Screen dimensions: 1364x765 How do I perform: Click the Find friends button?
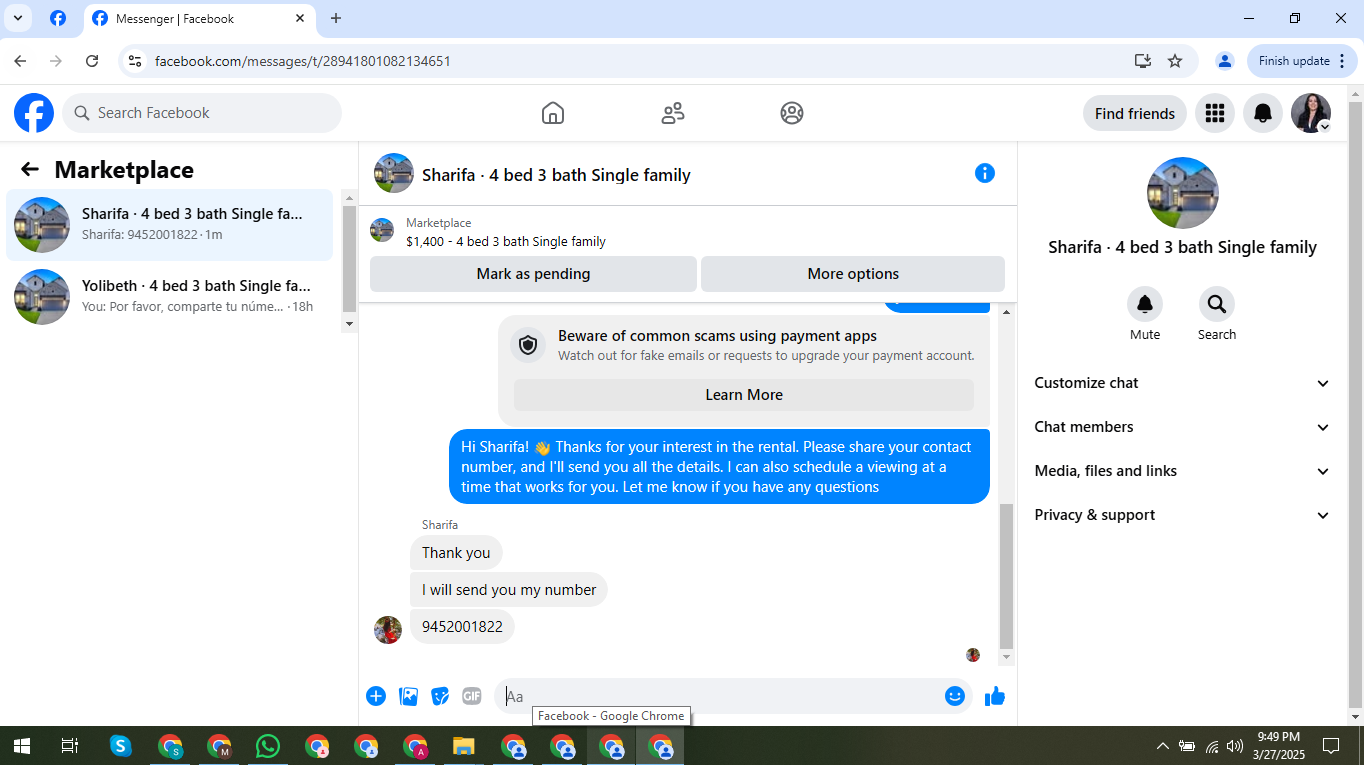click(1135, 113)
